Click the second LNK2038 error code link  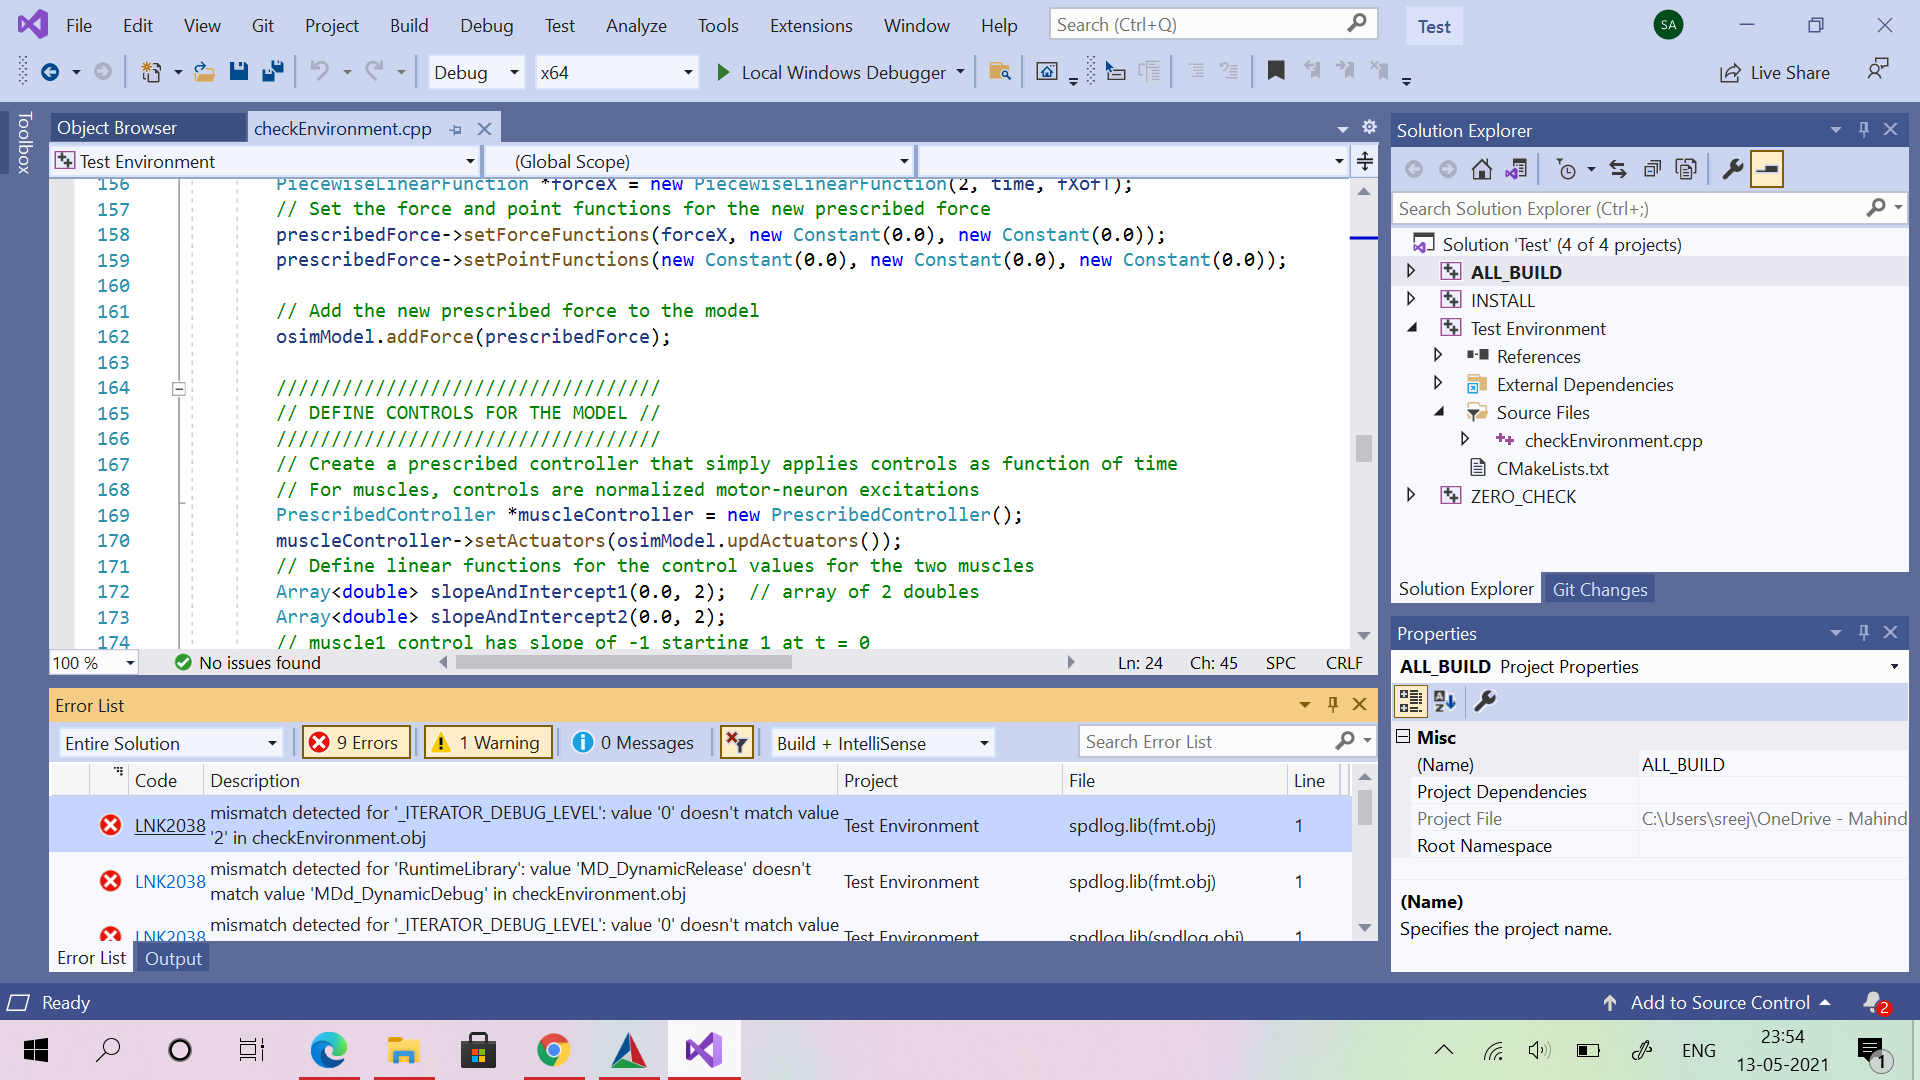tap(167, 881)
